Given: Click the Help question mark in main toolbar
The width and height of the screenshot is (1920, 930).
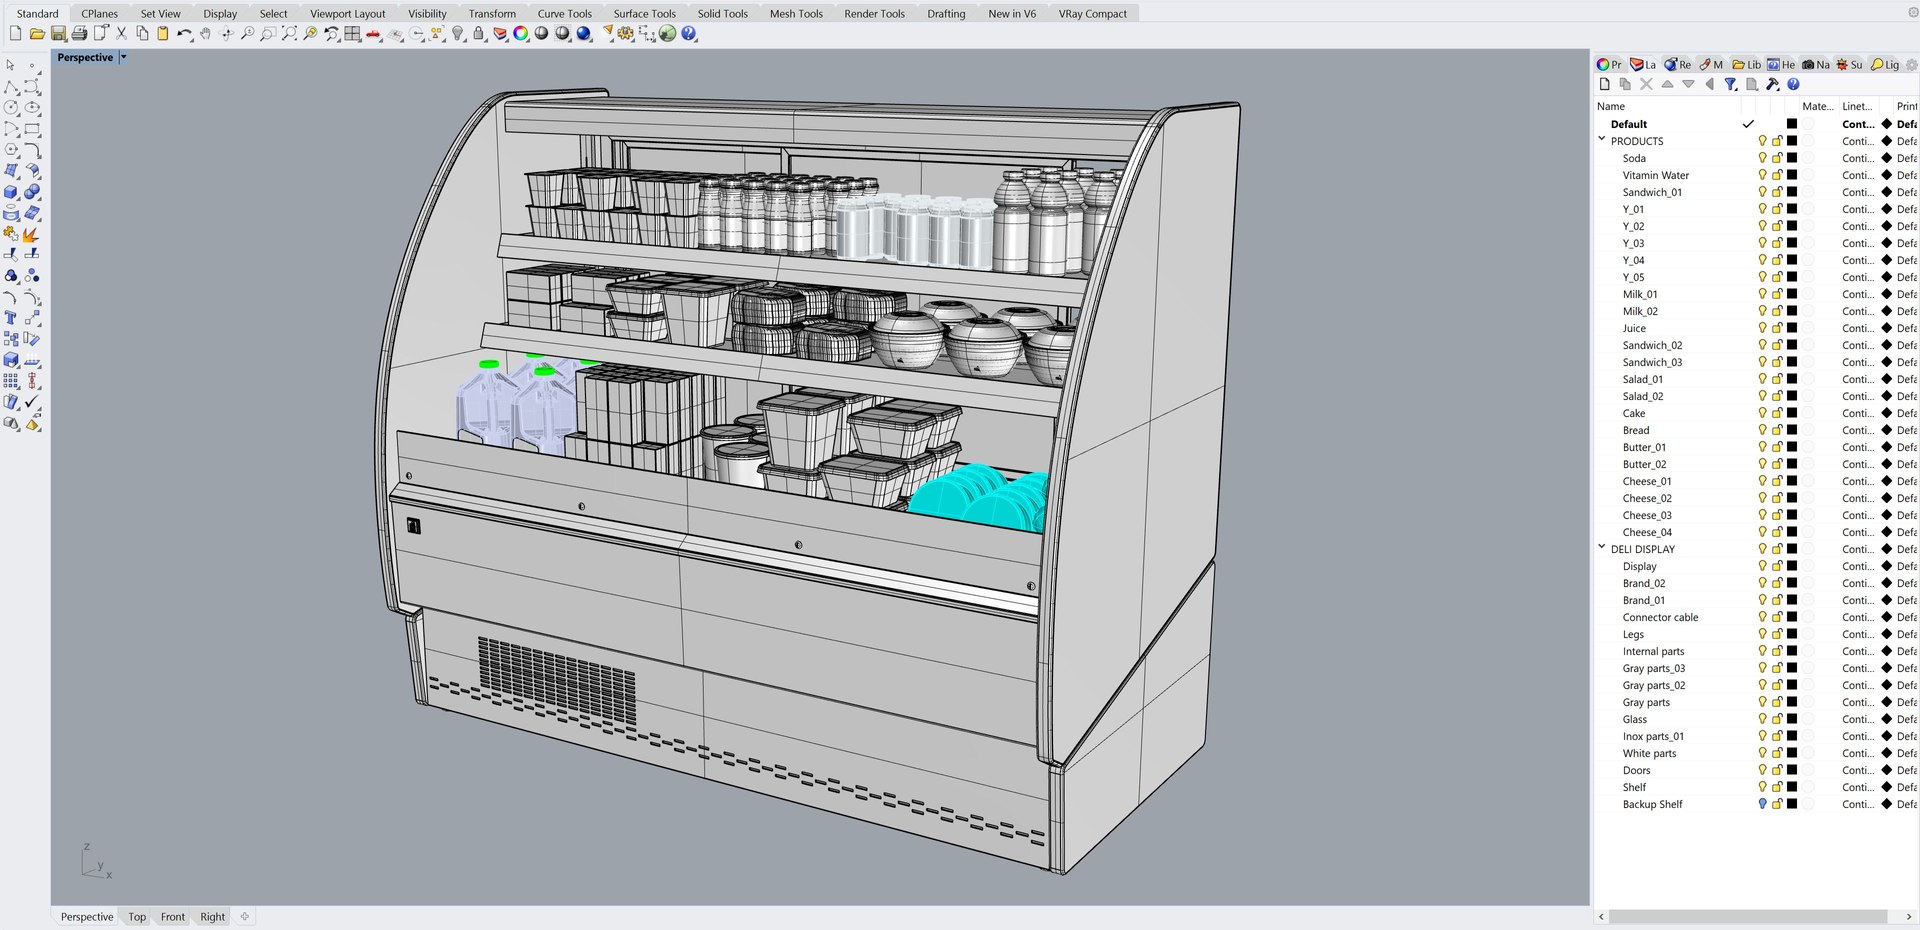Looking at the screenshot, I should [689, 33].
